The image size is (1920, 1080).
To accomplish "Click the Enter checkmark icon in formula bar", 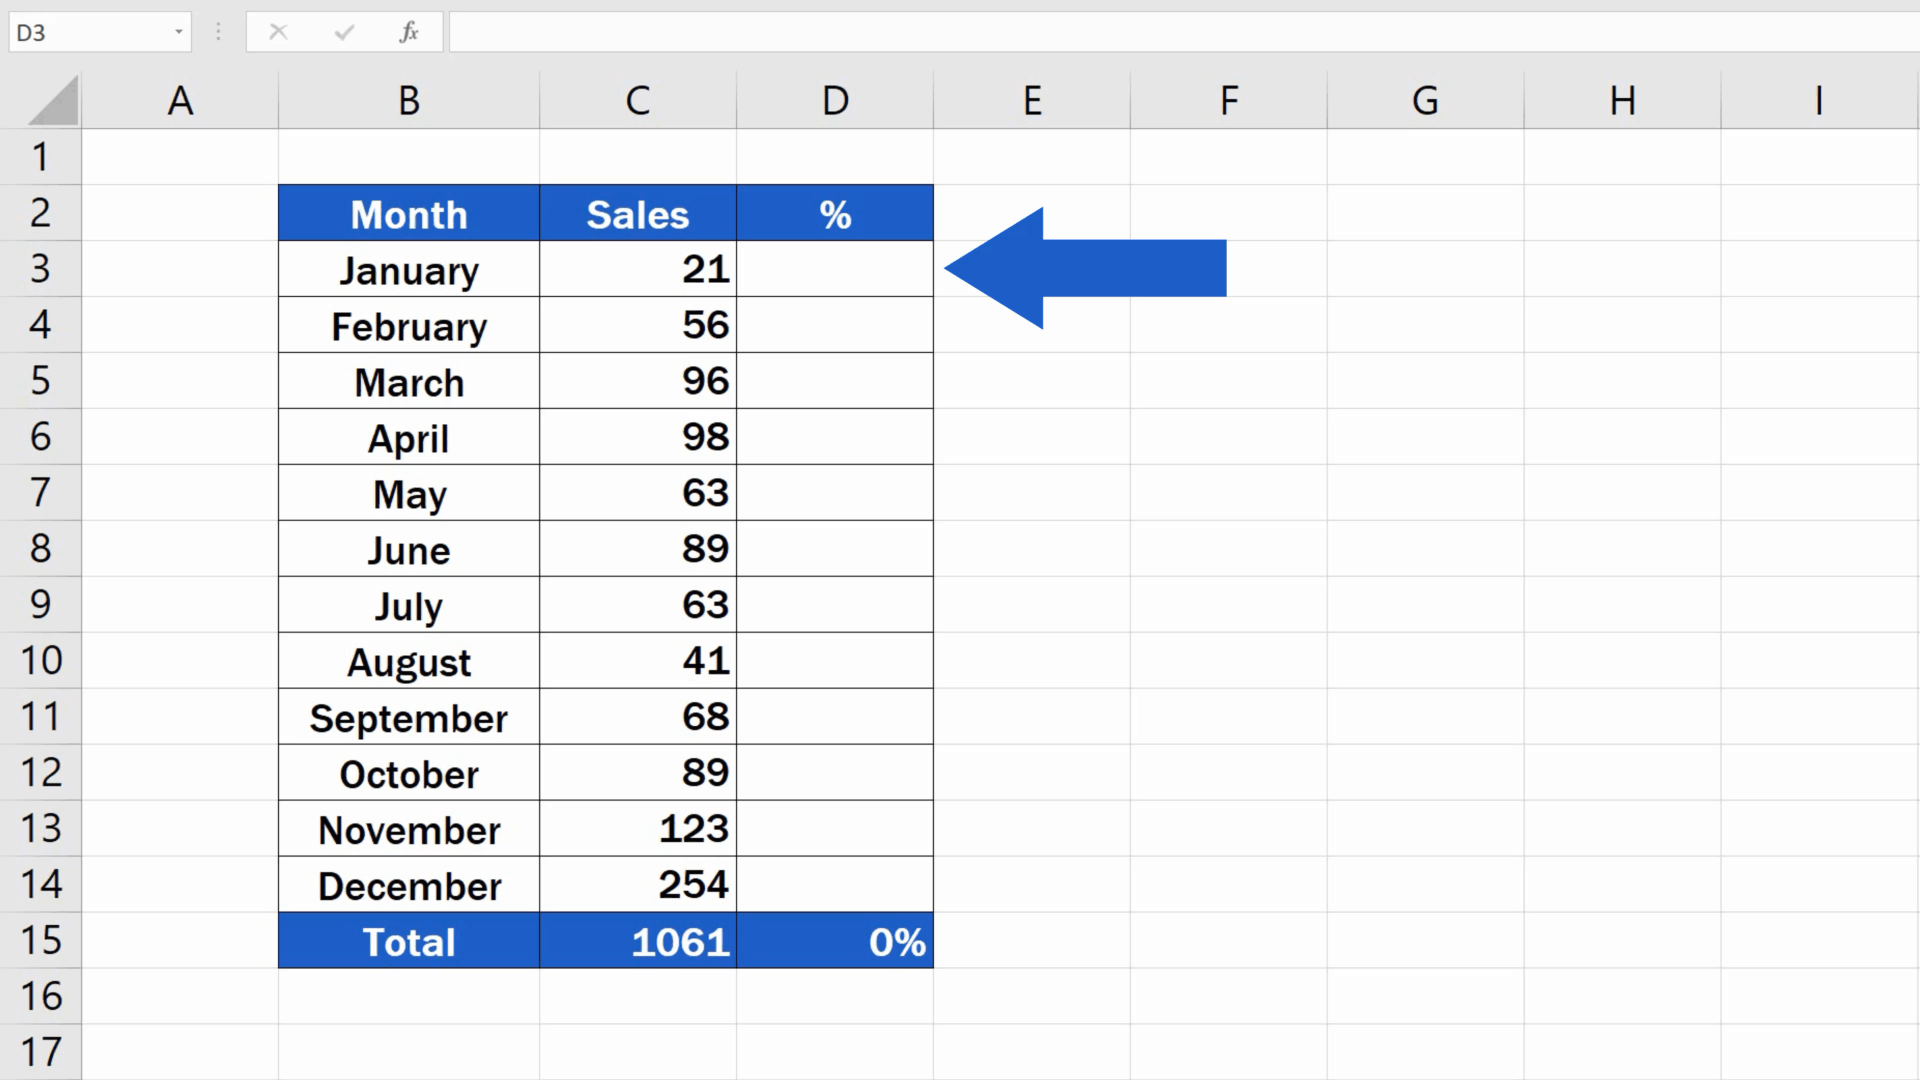I will [343, 31].
